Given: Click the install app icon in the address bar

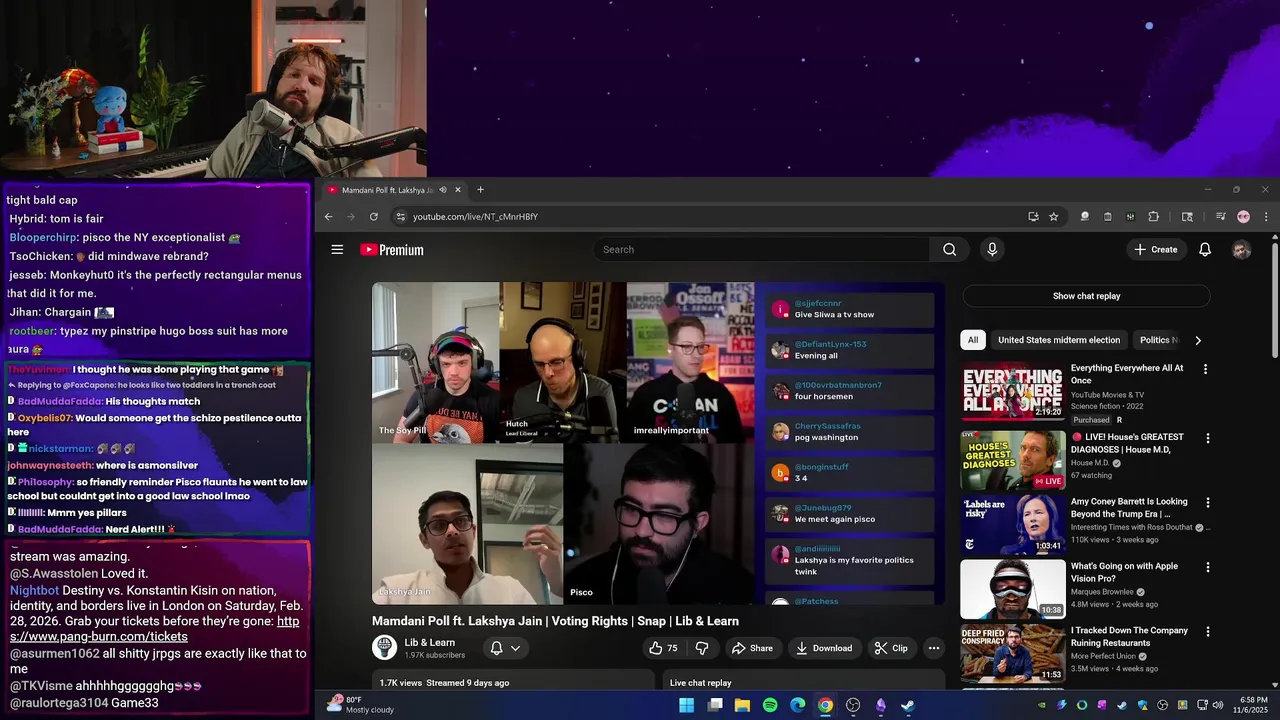Looking at the screenshot, I should click(1033, 217).
